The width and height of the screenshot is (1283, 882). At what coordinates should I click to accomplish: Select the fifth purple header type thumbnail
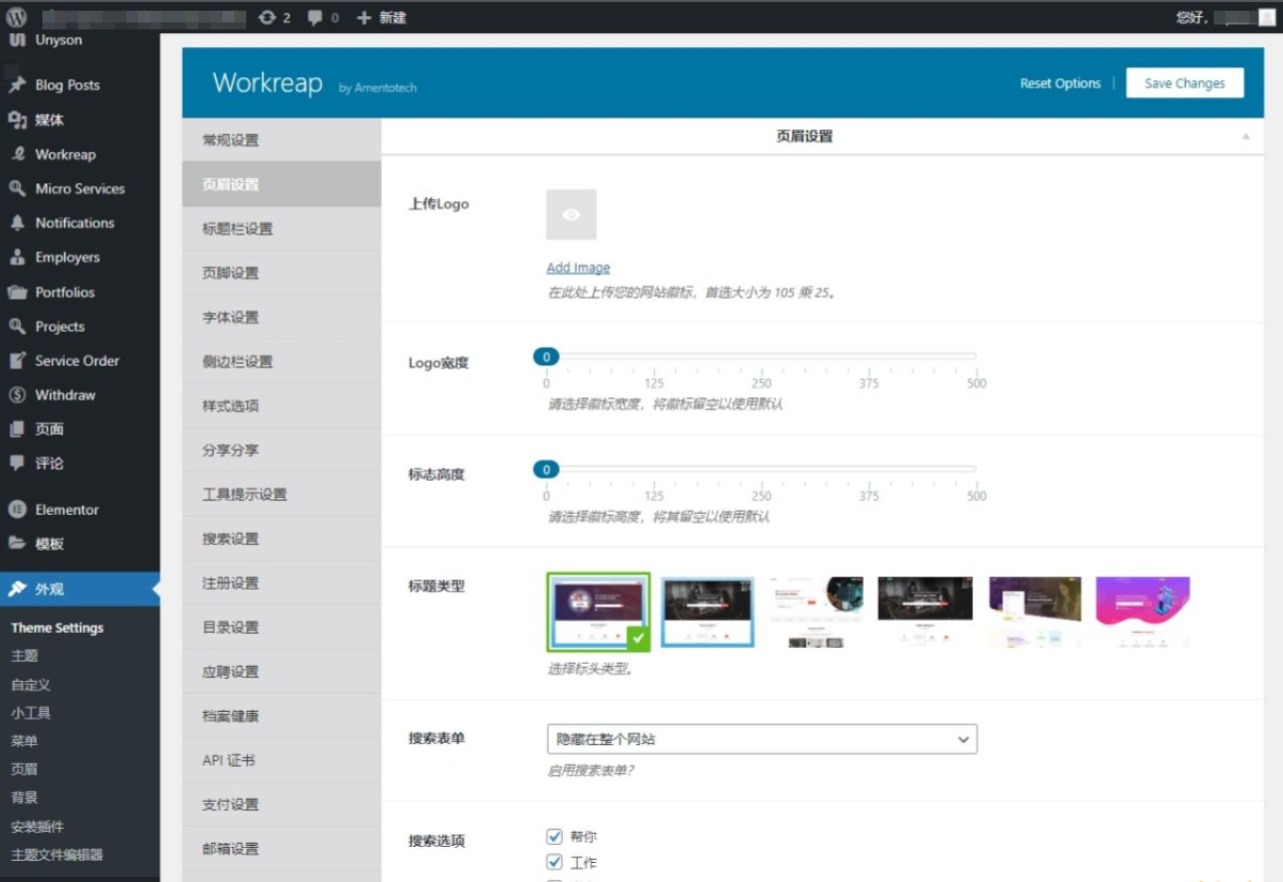(x=1034, y=612)
